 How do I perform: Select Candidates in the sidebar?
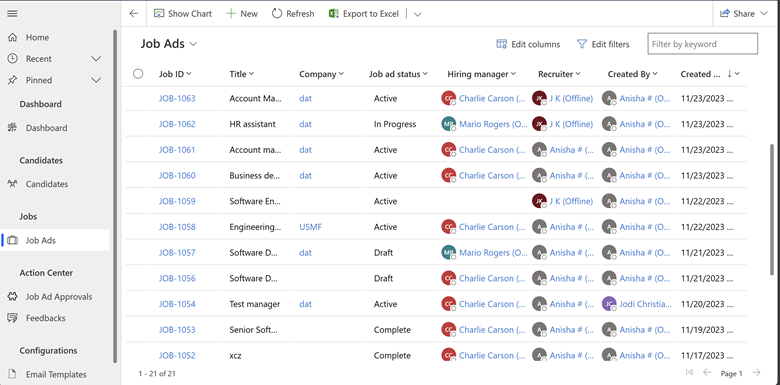[x=47, y=184]
